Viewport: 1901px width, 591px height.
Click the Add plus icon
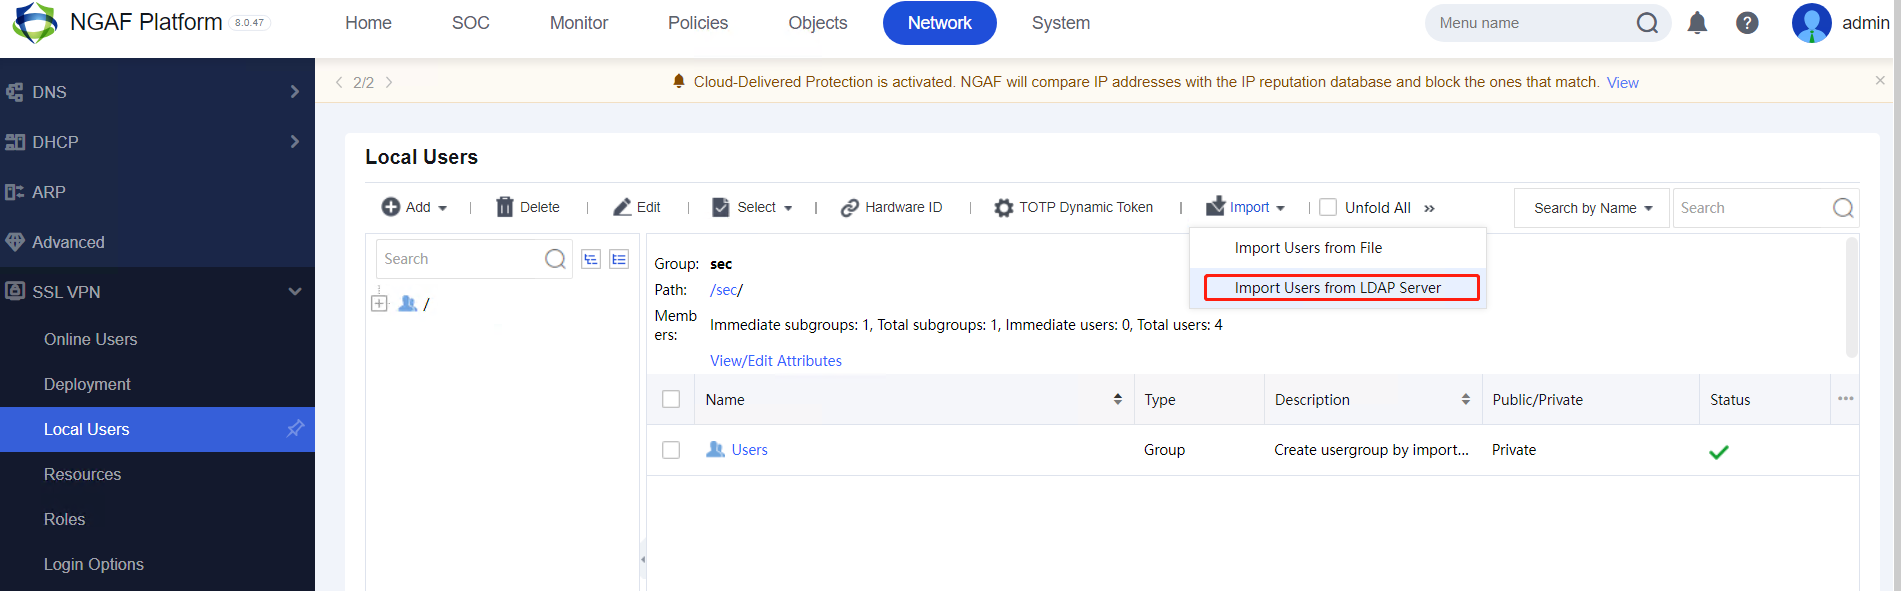[x=391, y=207]
